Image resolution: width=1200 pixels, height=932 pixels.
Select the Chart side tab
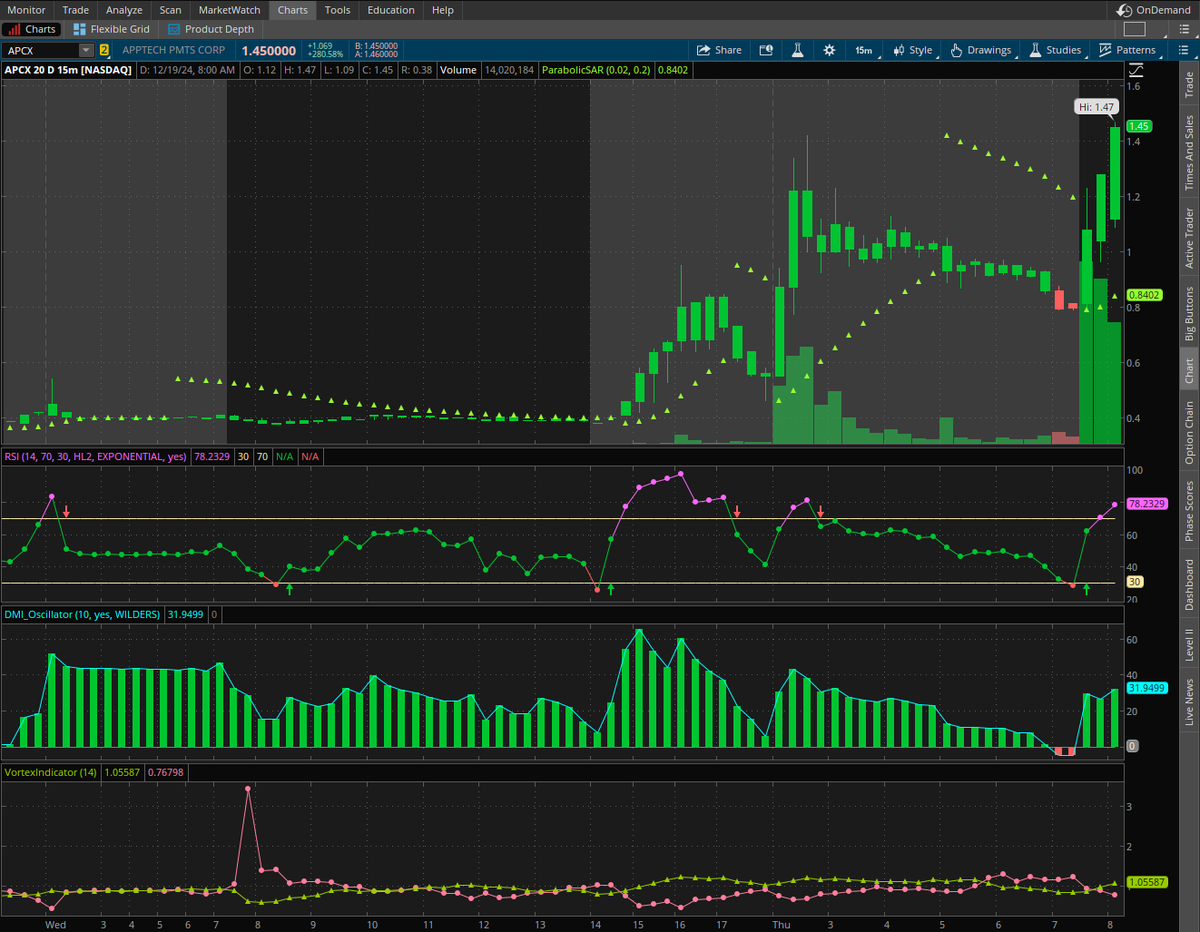click(x=1189, y=372)
